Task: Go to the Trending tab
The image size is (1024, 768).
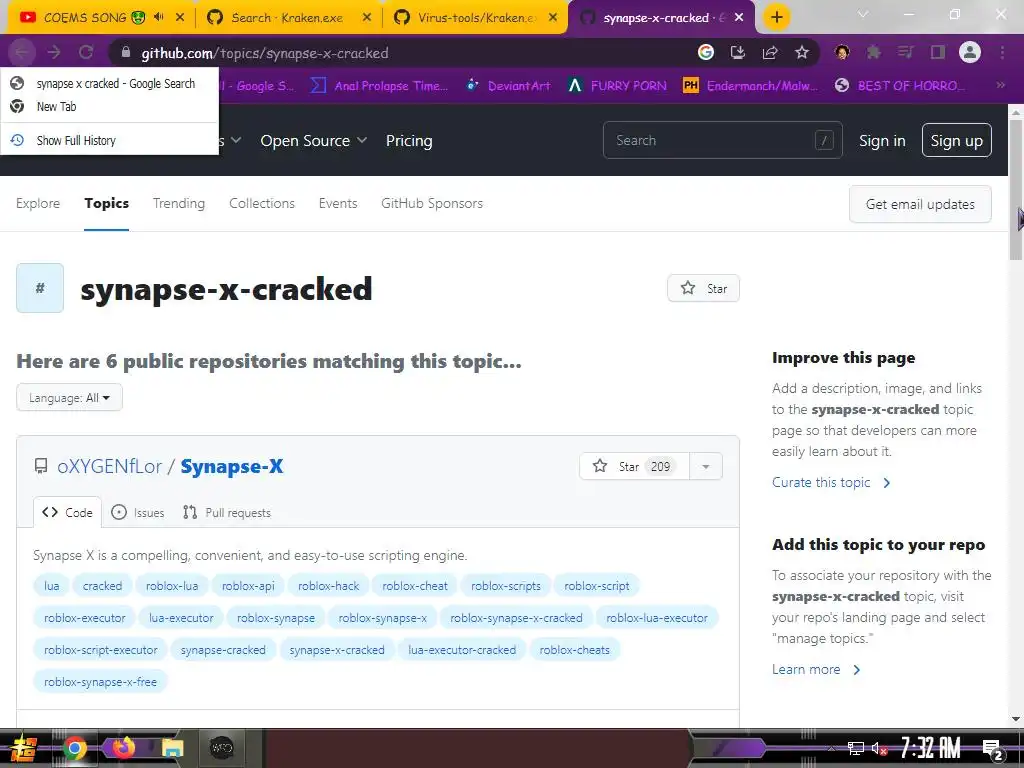Action: (x=179, y=203)
